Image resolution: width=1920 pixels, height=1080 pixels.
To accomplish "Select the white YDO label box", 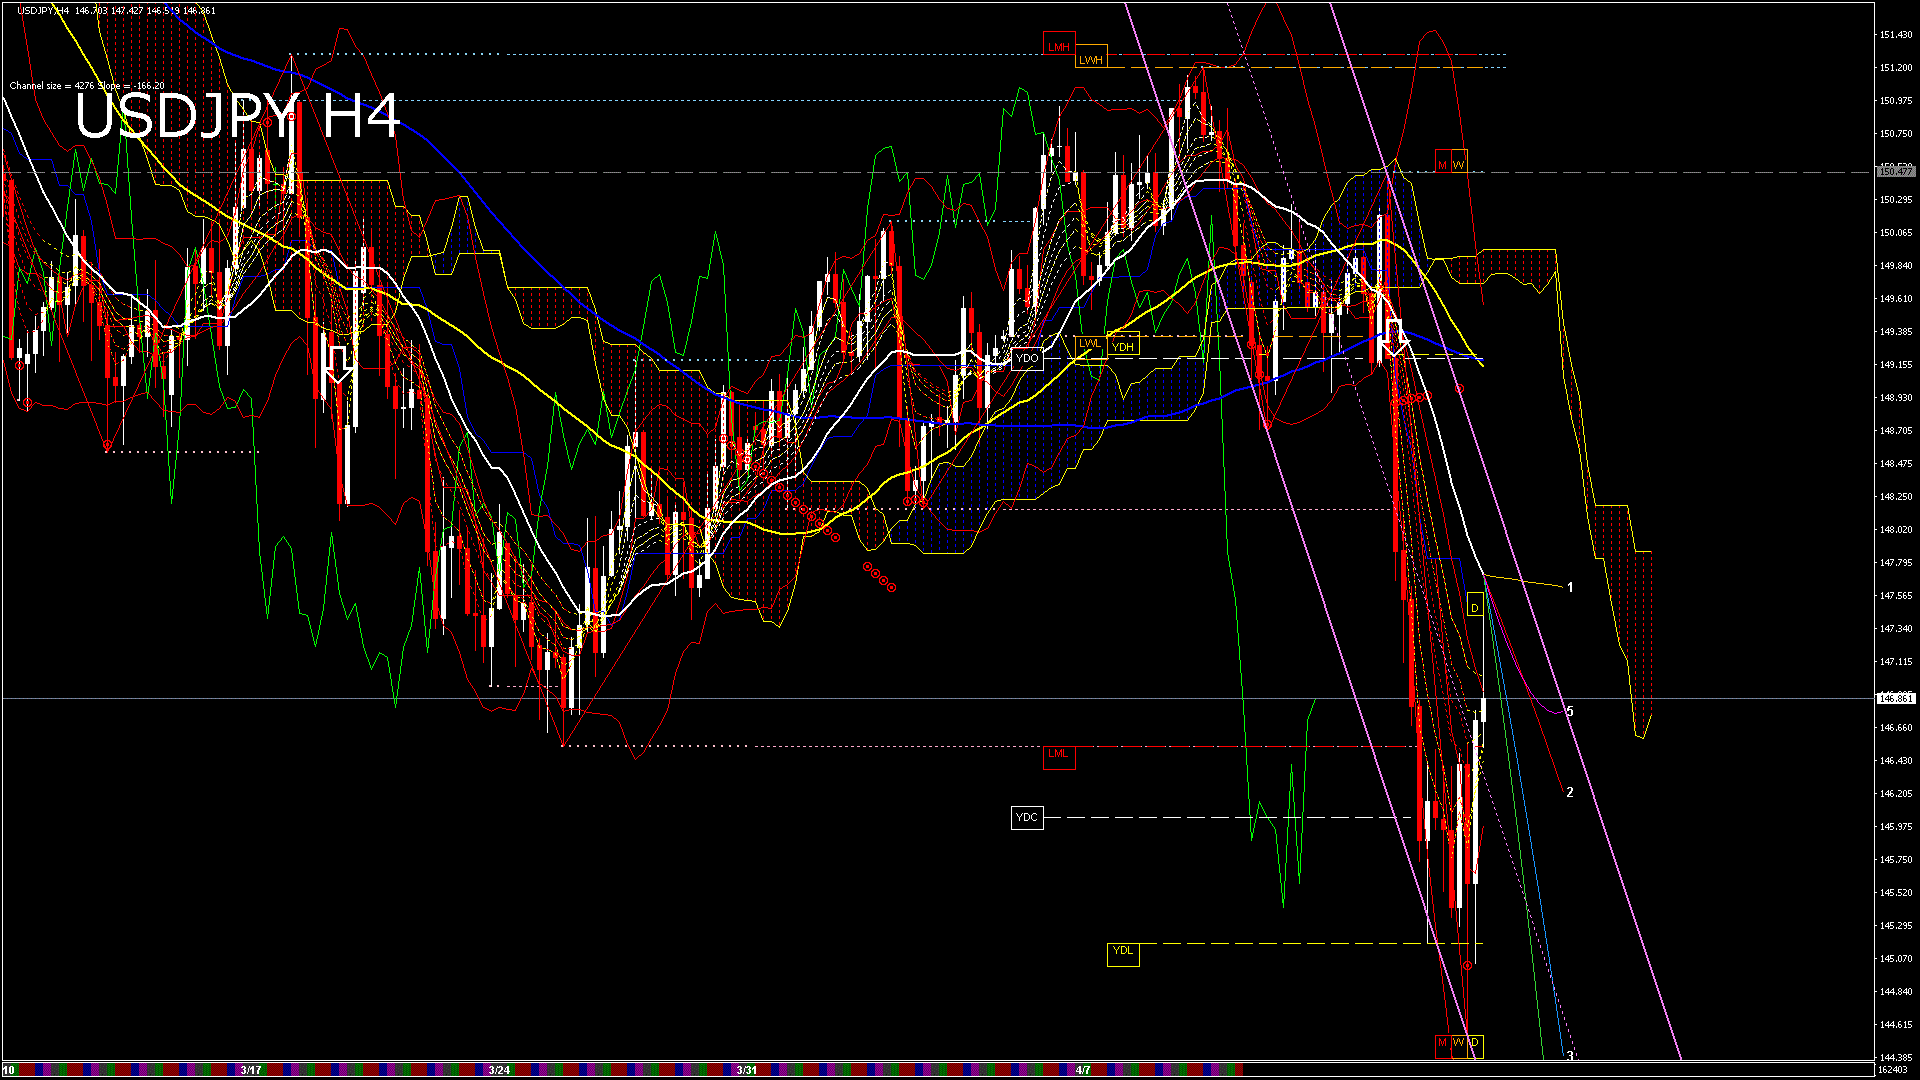I will coord(1027,358).
